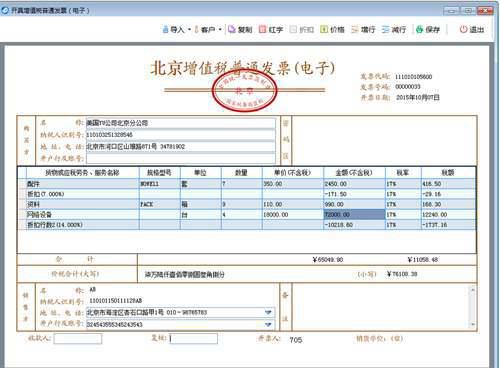Click the total amount ¥65049.90
This screenshot has height=368, width=500.
point(328,260)
